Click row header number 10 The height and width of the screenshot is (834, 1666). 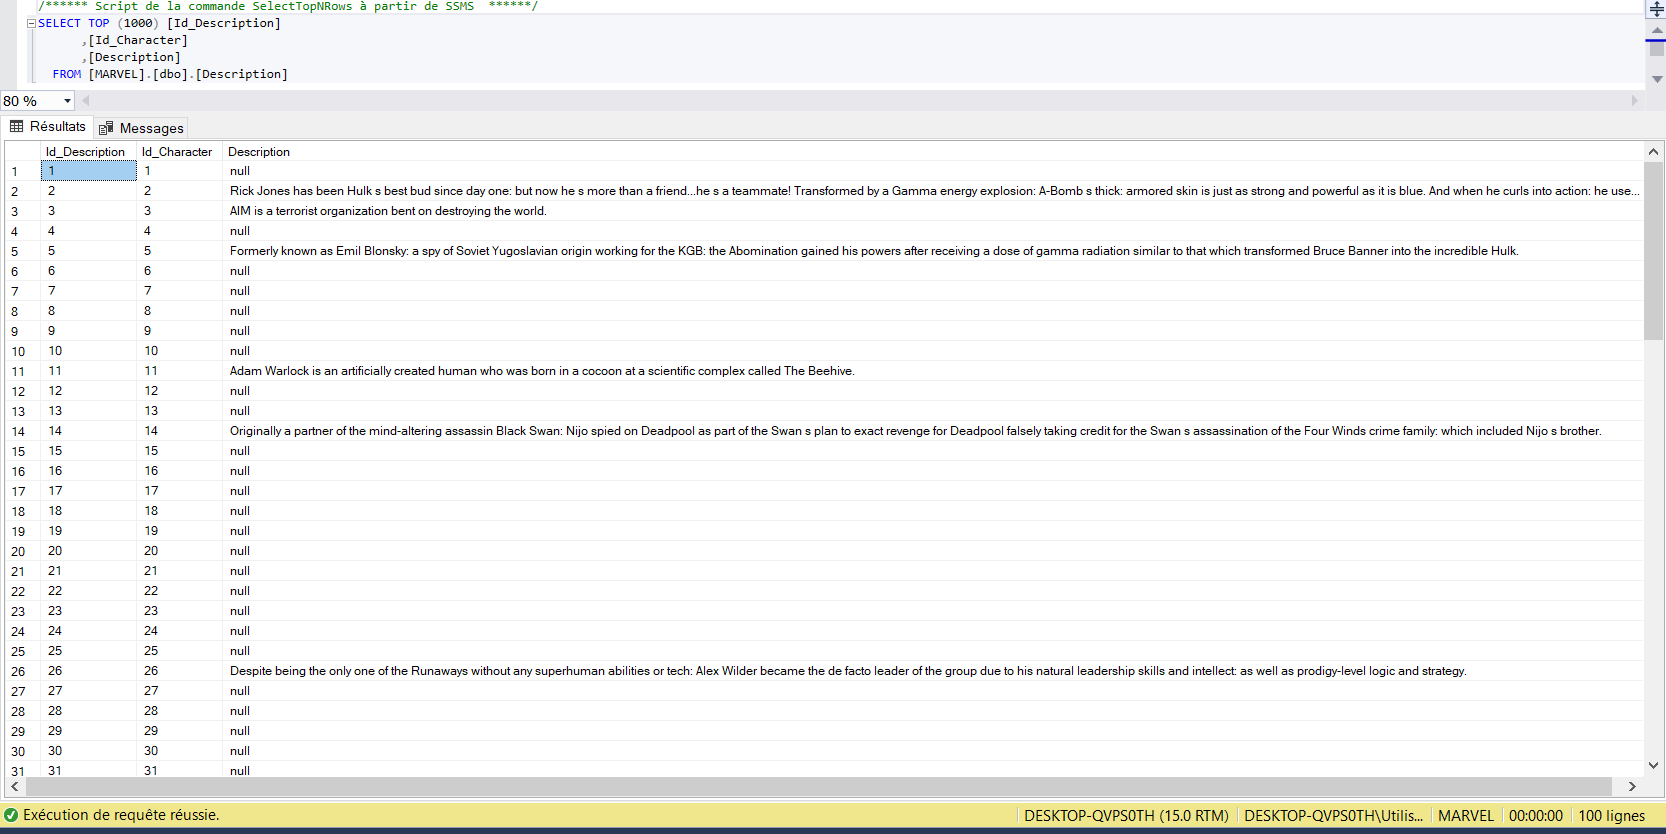click(x=21, y=351)
